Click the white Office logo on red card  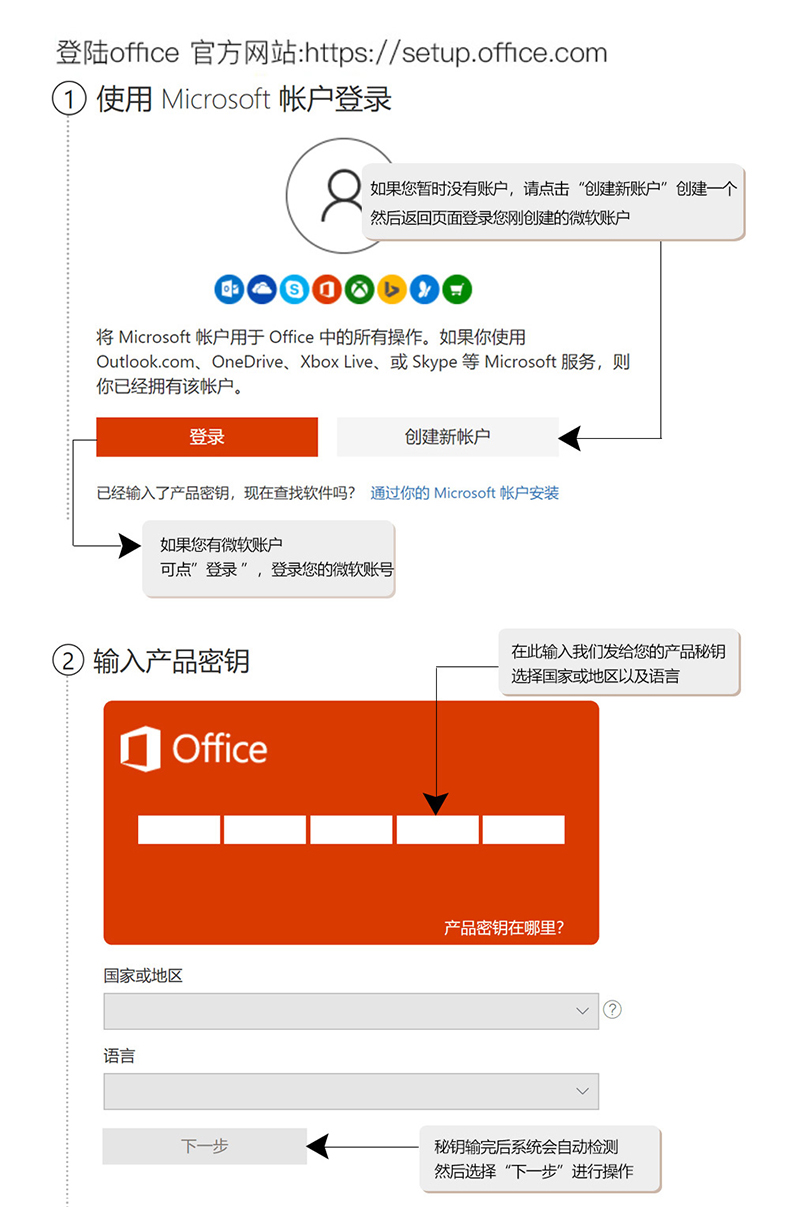[x=193, y=749]
